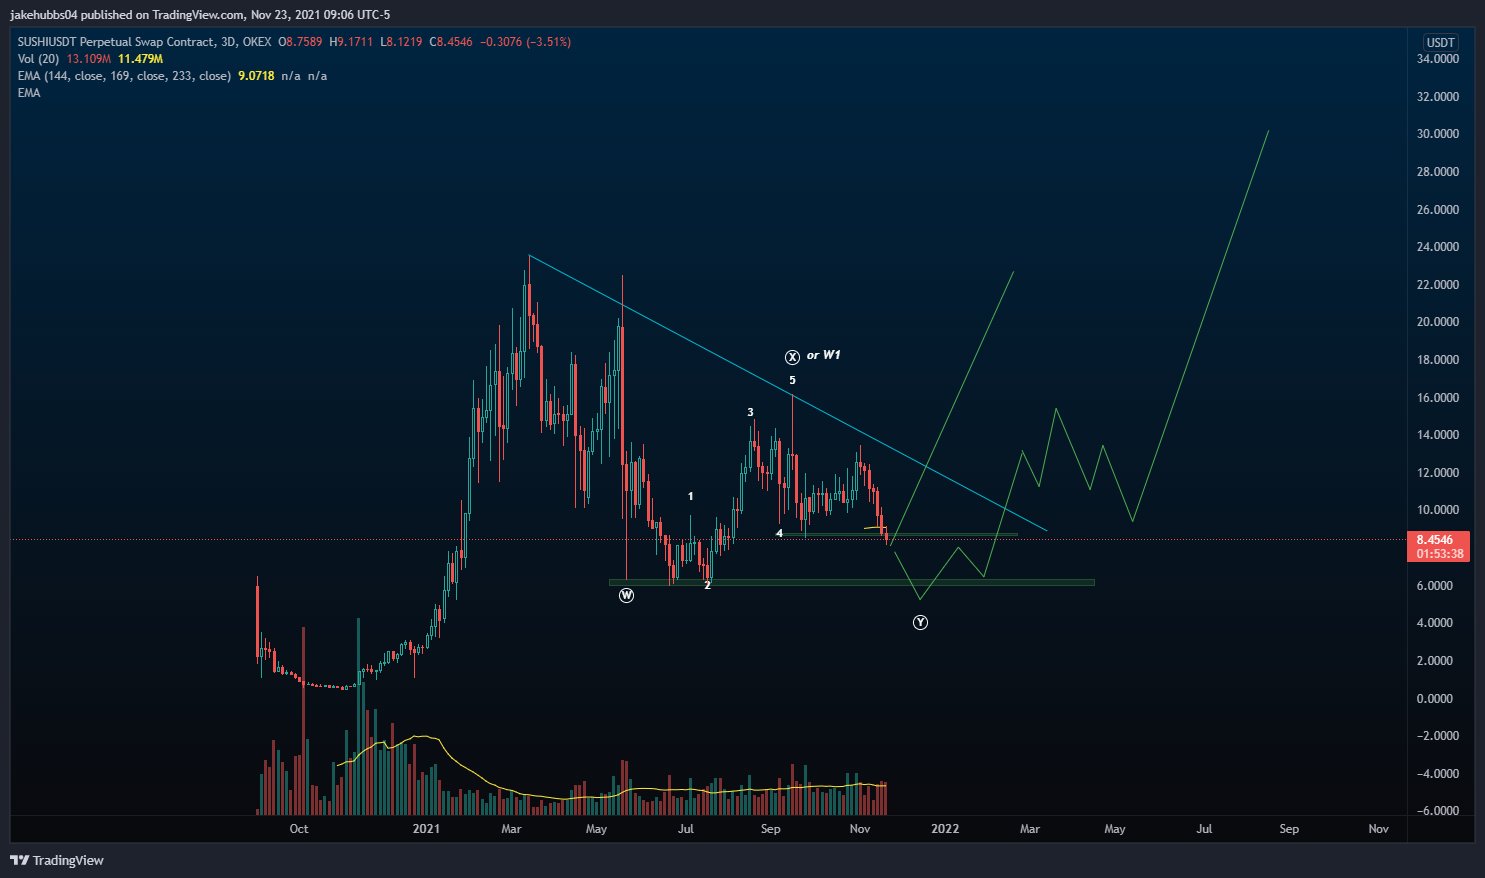Screen dimensions: 1485x878
Task: Click the circled X wave label
Action: (x=792, y=357)
